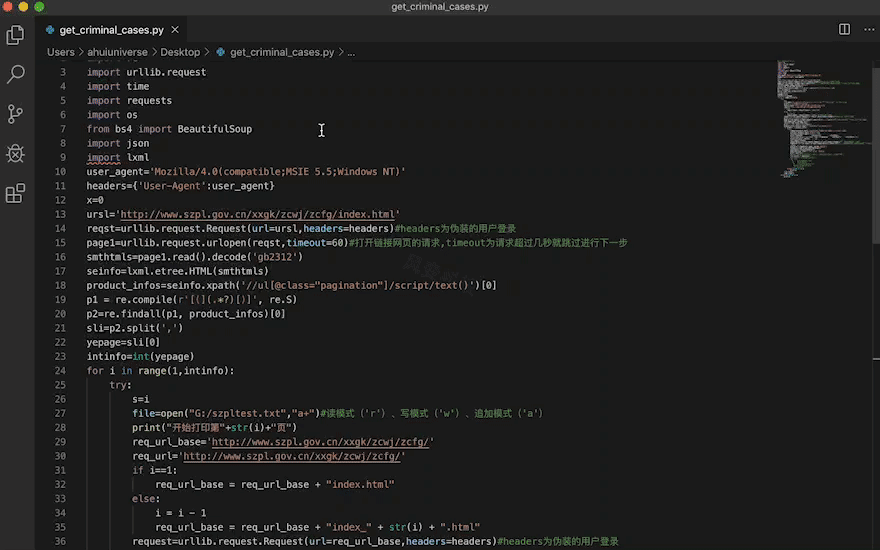Click 'intinfo=int(yepage)' on line 23
The height and width of the screenshot is (550, 880).
(x=140, y=356)
